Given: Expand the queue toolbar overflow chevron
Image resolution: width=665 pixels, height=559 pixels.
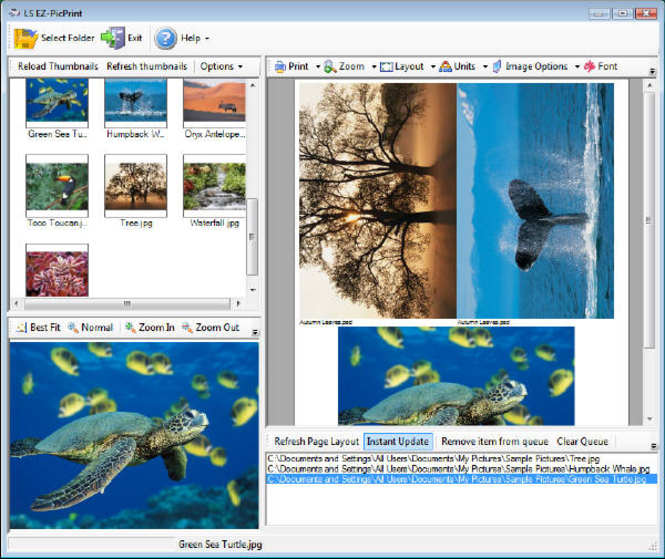Looking at the screenshot, I should coord(654,446).
